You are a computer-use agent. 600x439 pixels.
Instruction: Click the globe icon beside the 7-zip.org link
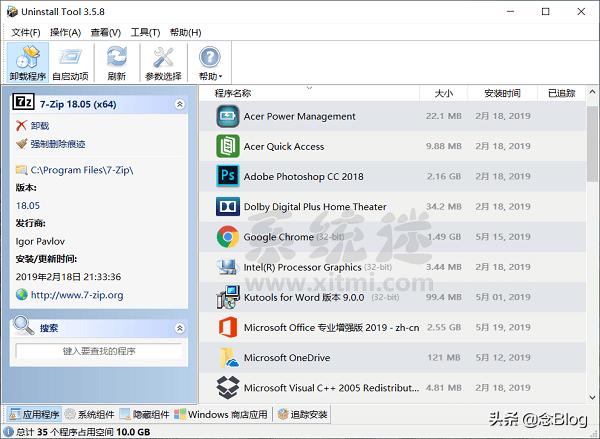pos(22,294)
